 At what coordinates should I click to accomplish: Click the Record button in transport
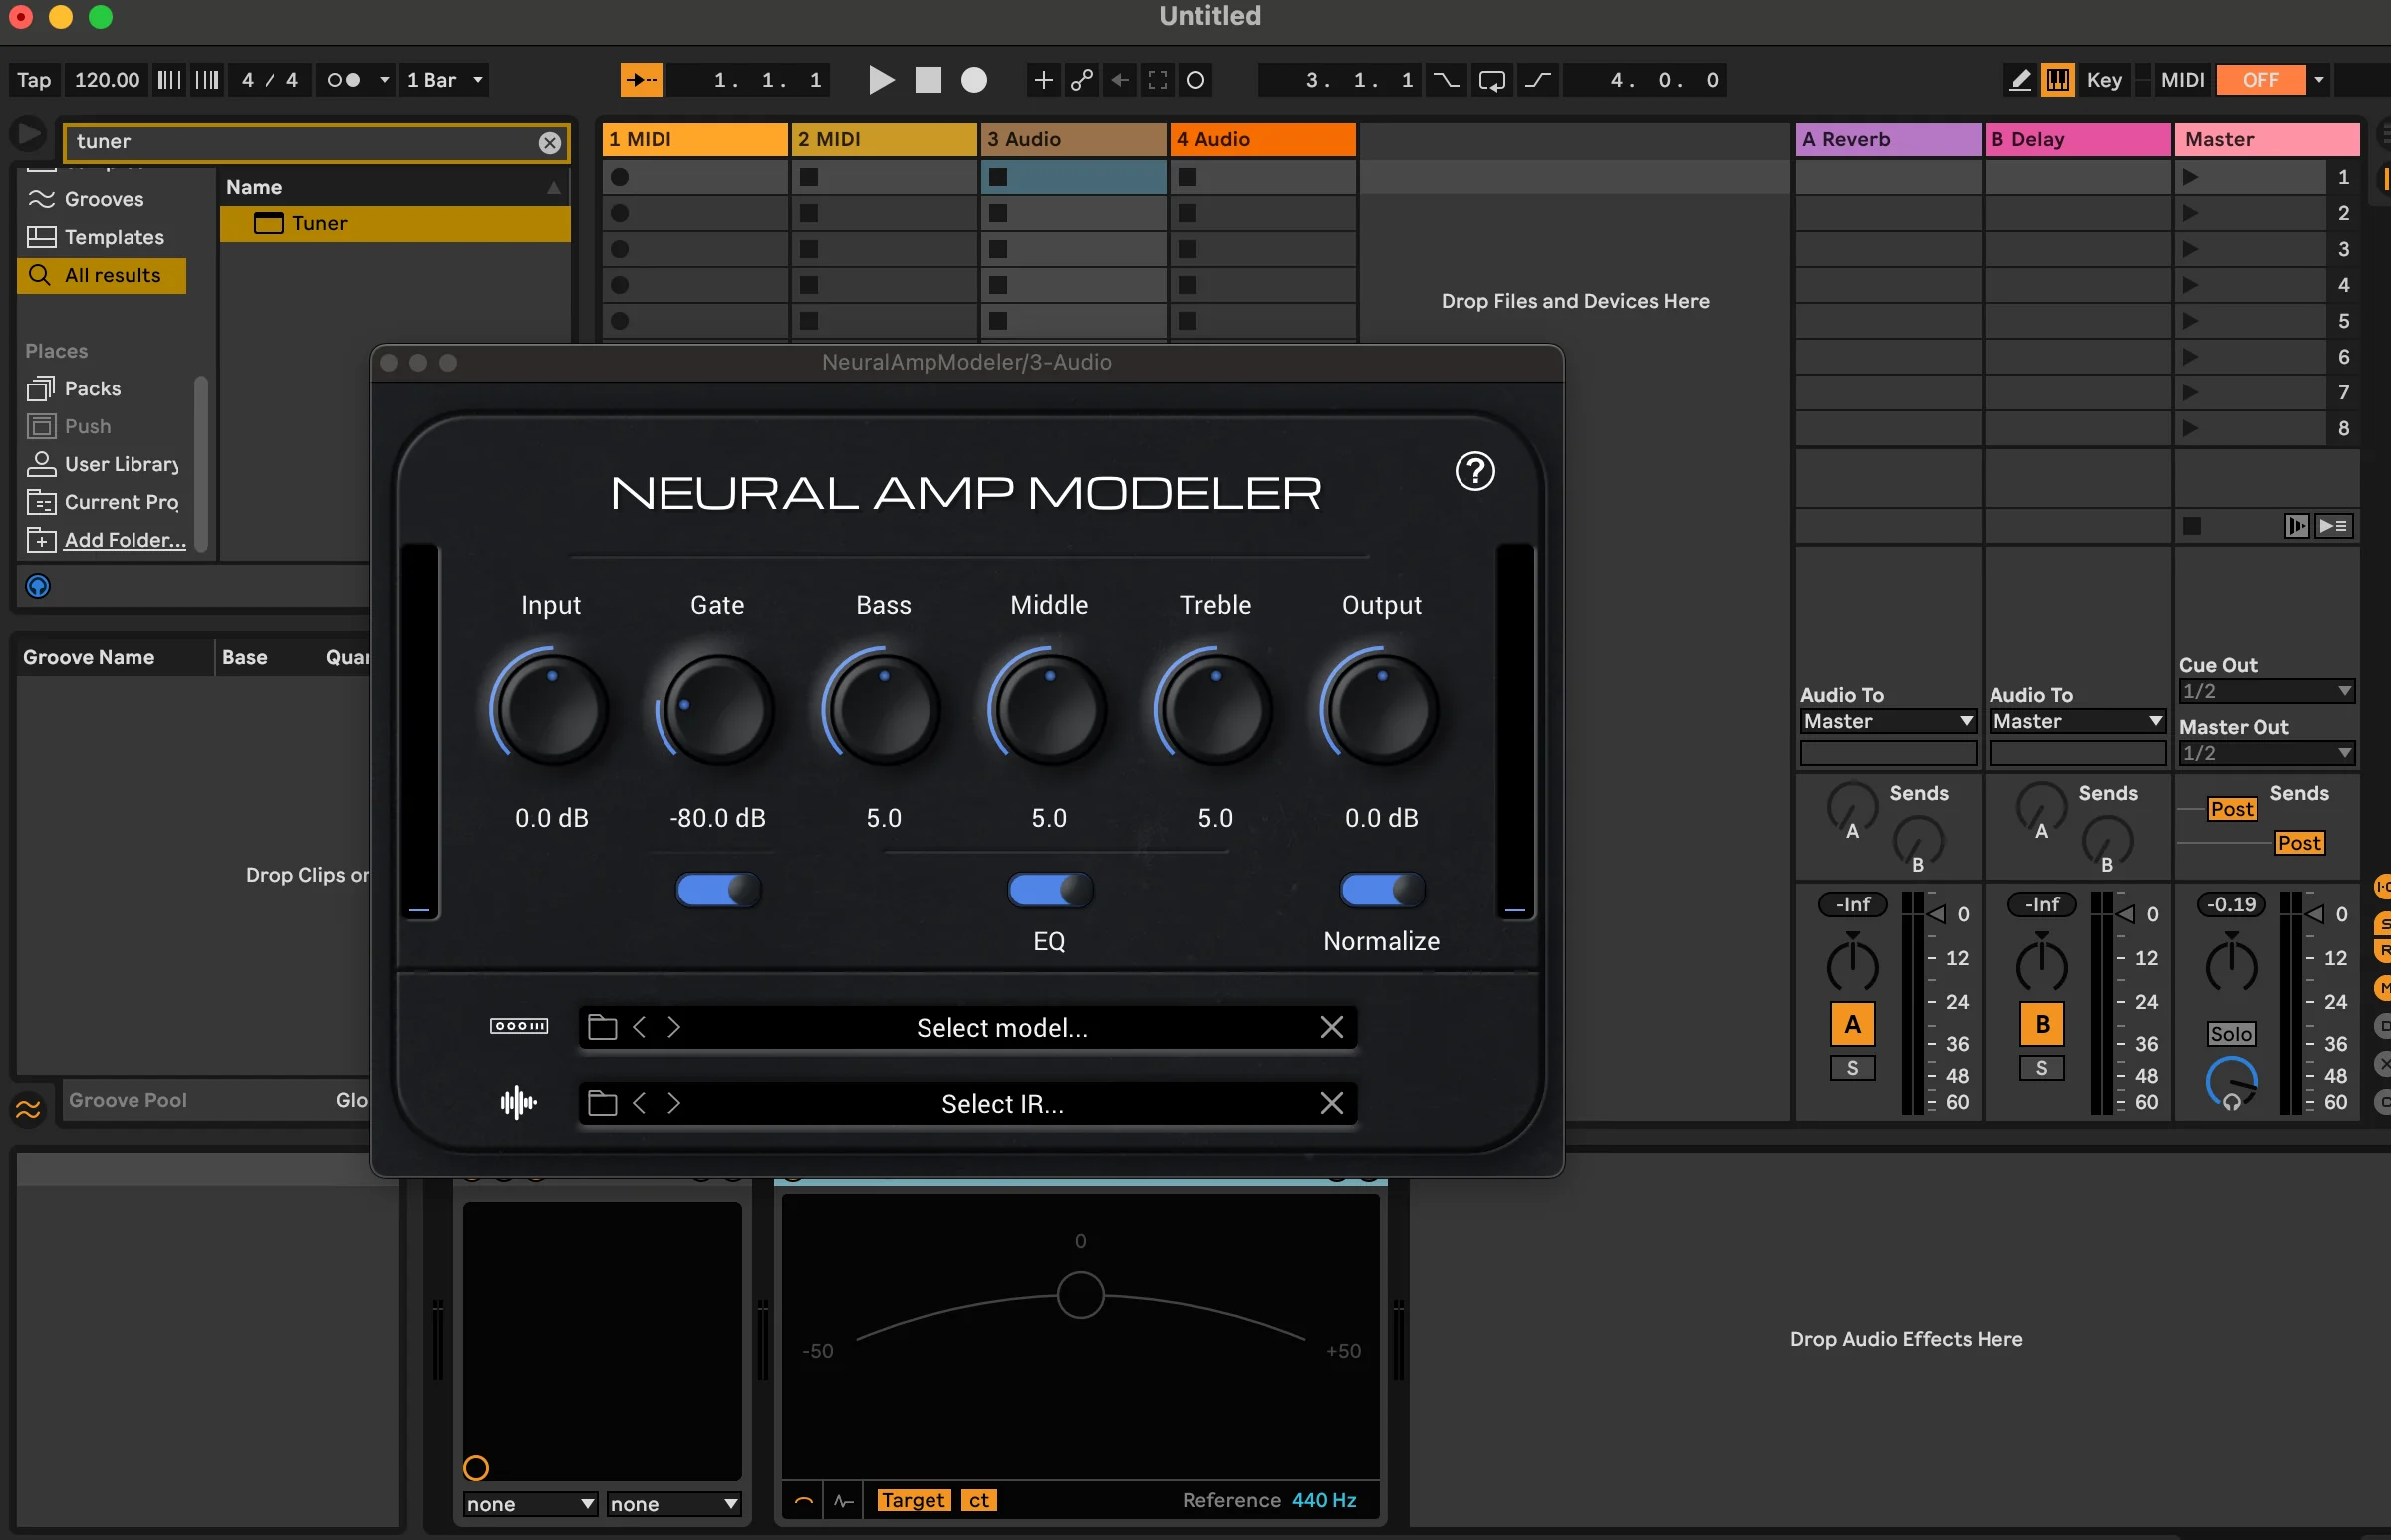(973, 80)
